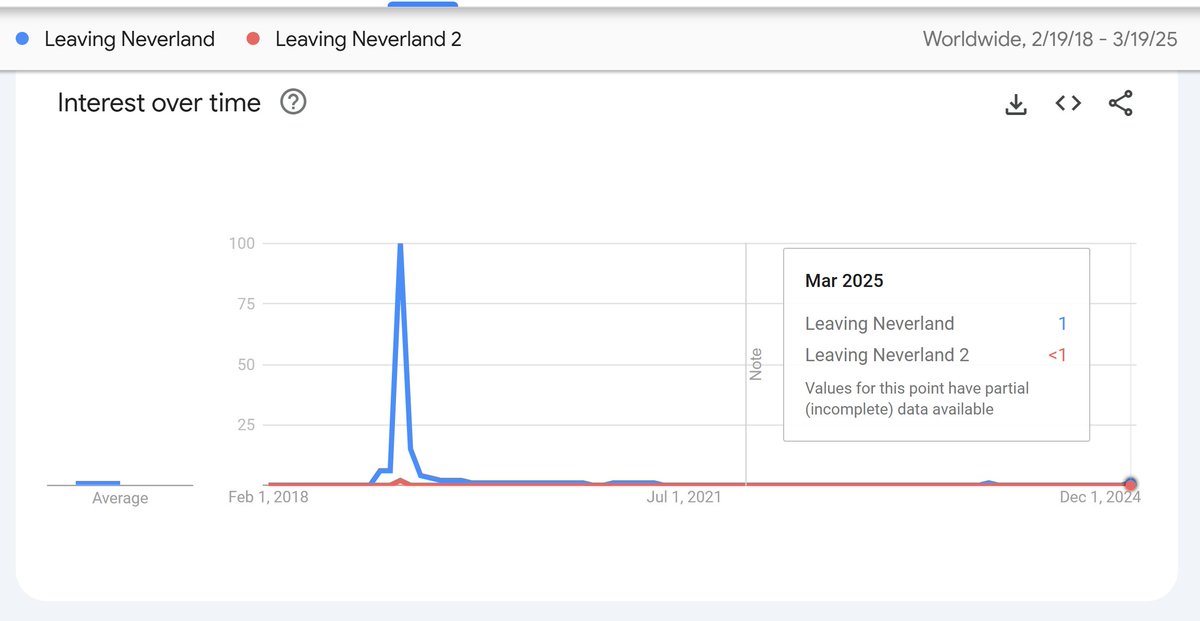The image size is (1200, 621).
Task: Expand the Mar 2025 tooltip heading
Action: tap(843, 281)
